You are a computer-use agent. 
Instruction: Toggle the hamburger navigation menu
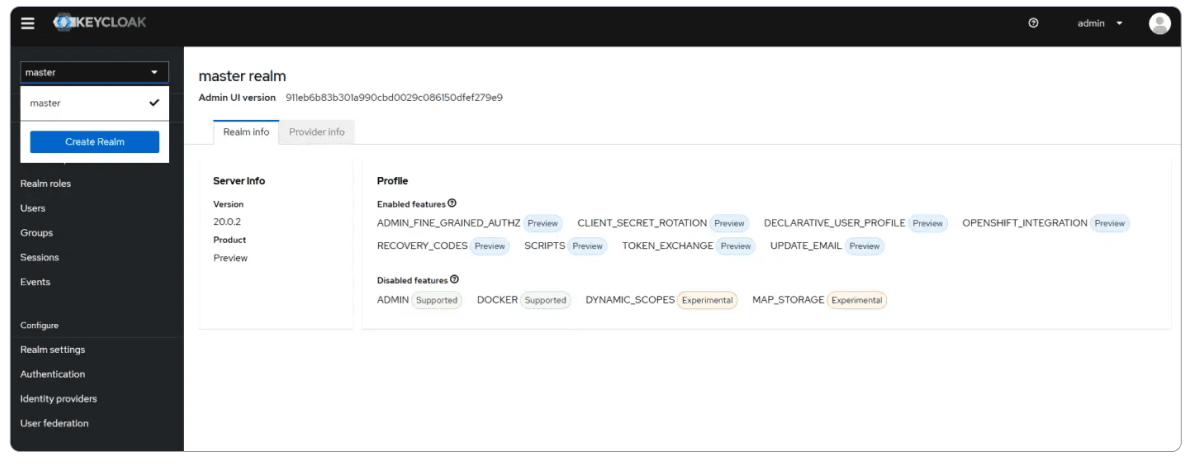pos(28,24)
